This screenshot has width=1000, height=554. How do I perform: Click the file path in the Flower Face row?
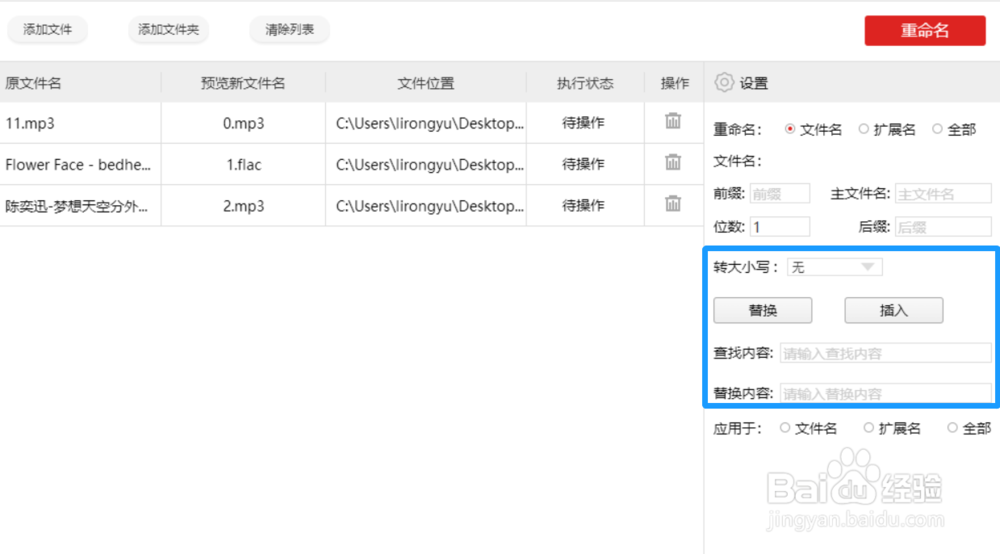click(430, 164)
